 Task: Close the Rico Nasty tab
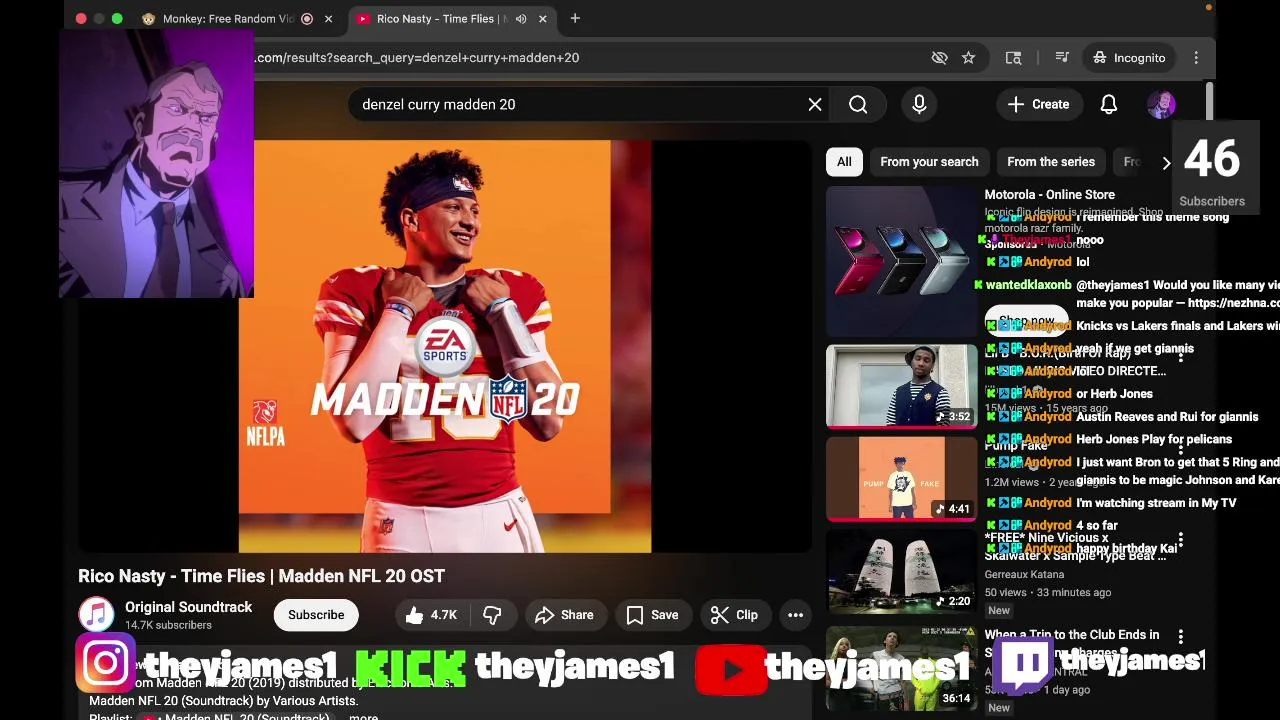click(x=542, y=18)
